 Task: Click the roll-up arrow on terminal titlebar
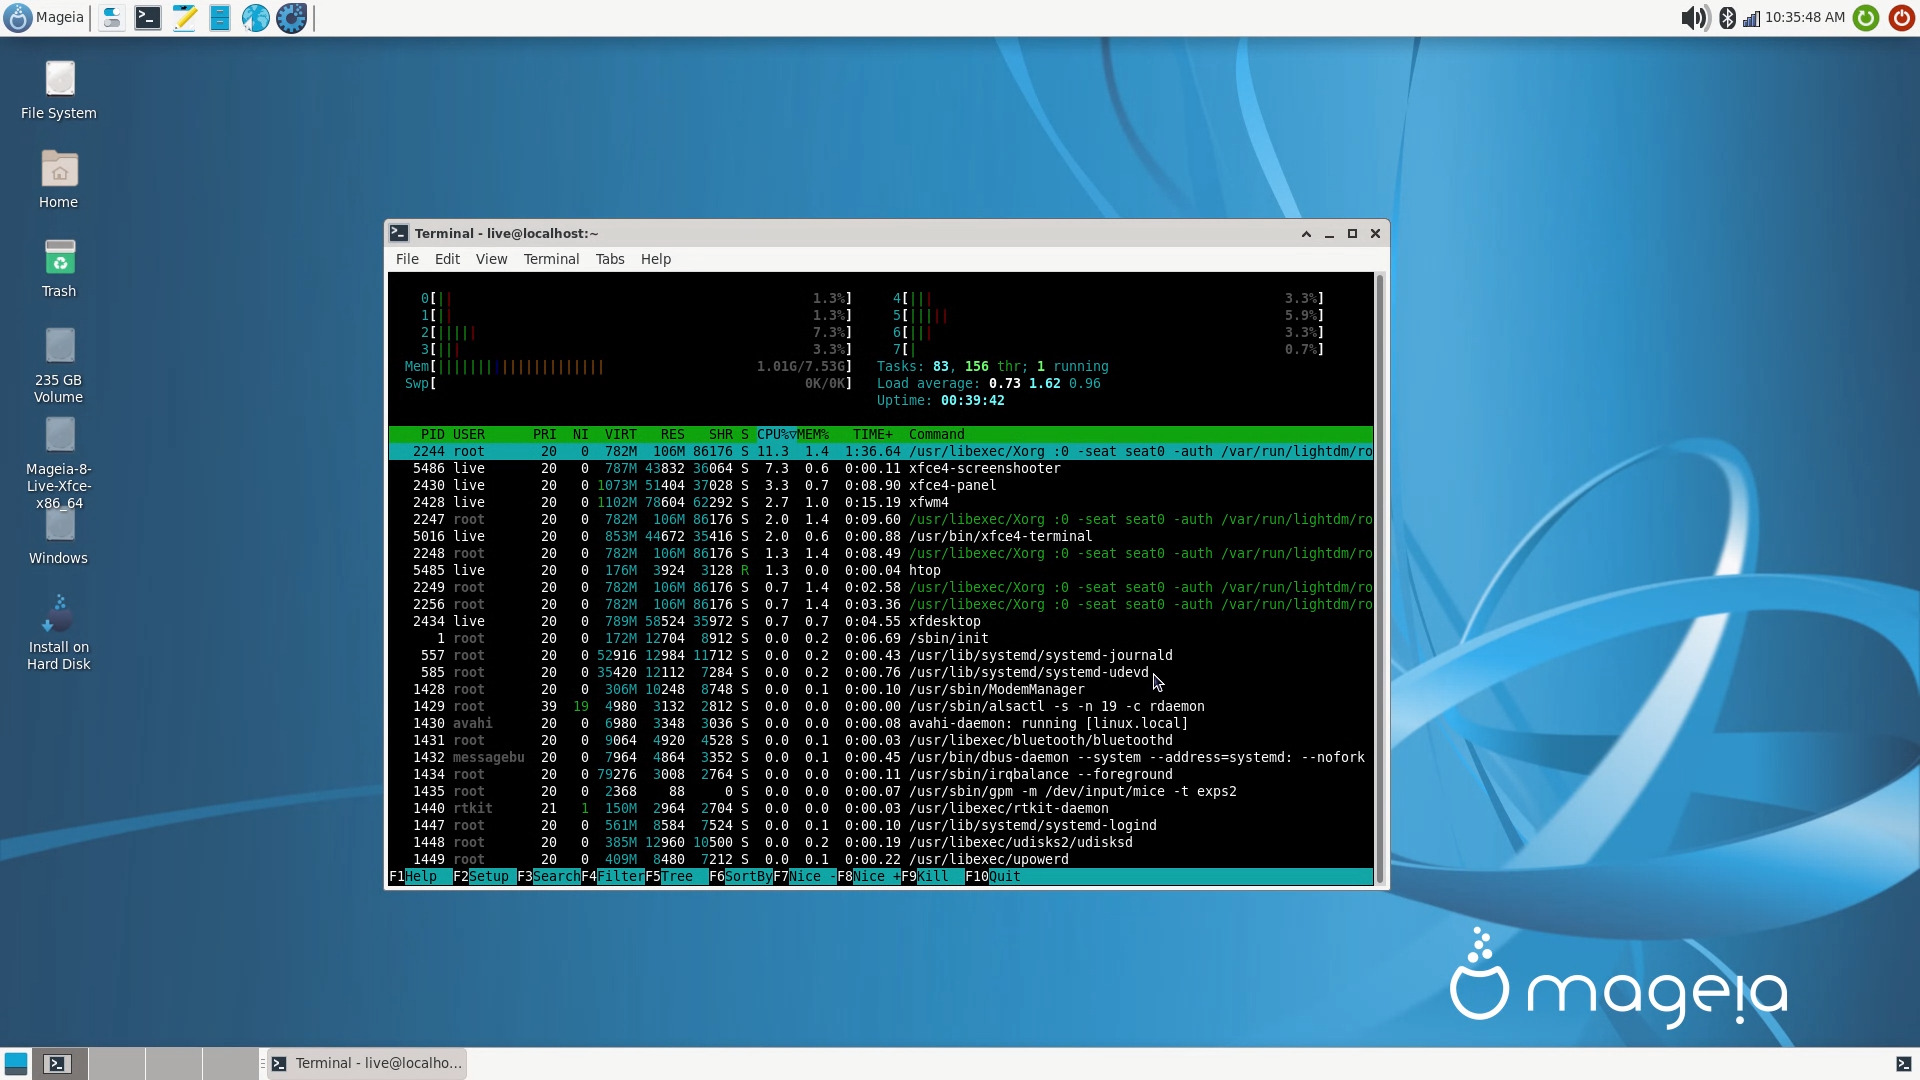[x=1305, y=233]
